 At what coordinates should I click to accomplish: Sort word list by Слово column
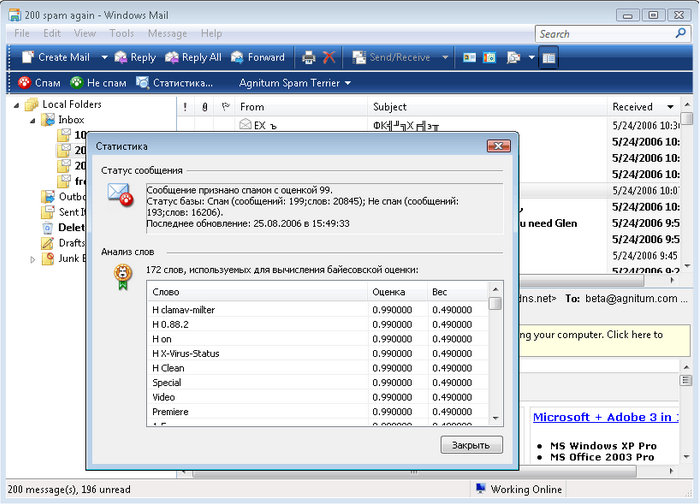257,292
